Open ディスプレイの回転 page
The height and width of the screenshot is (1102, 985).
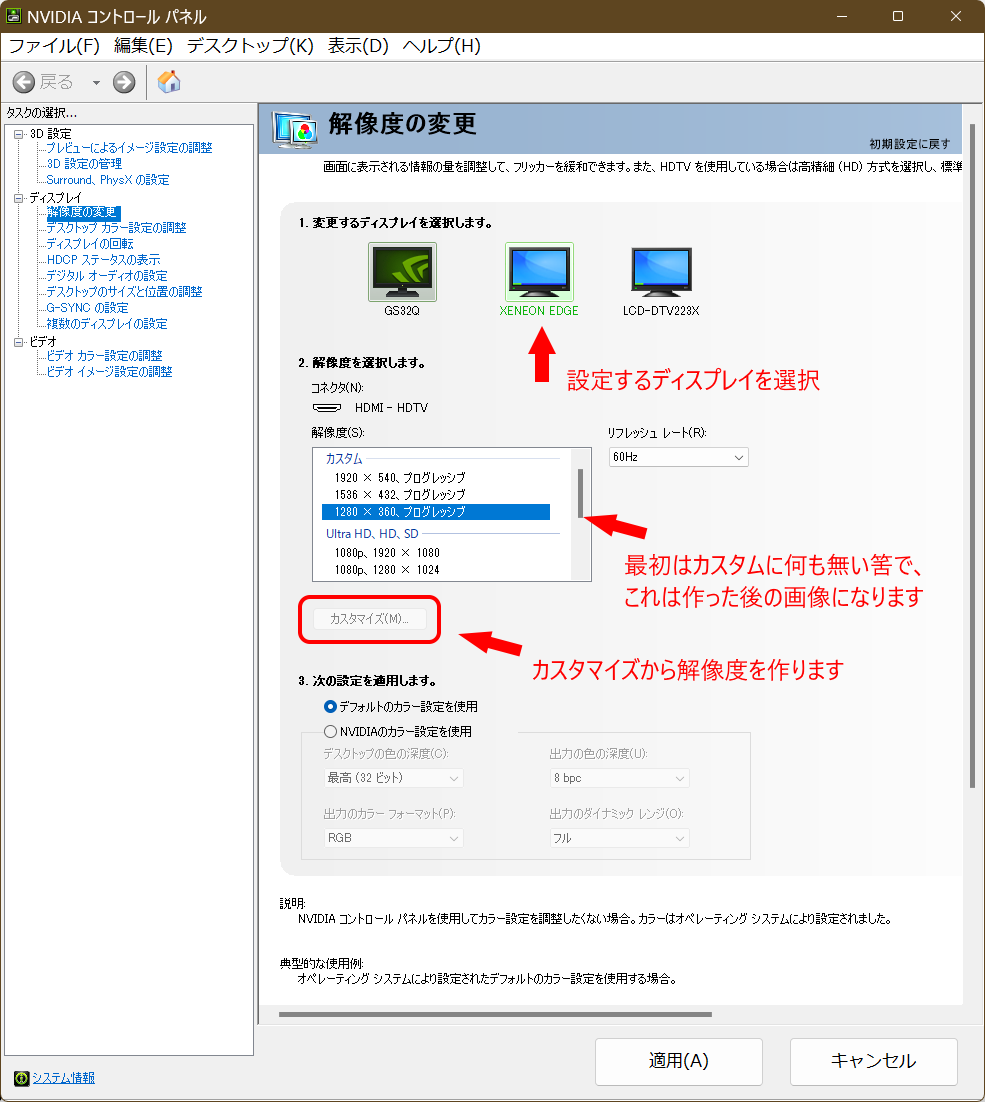[90, 244]
